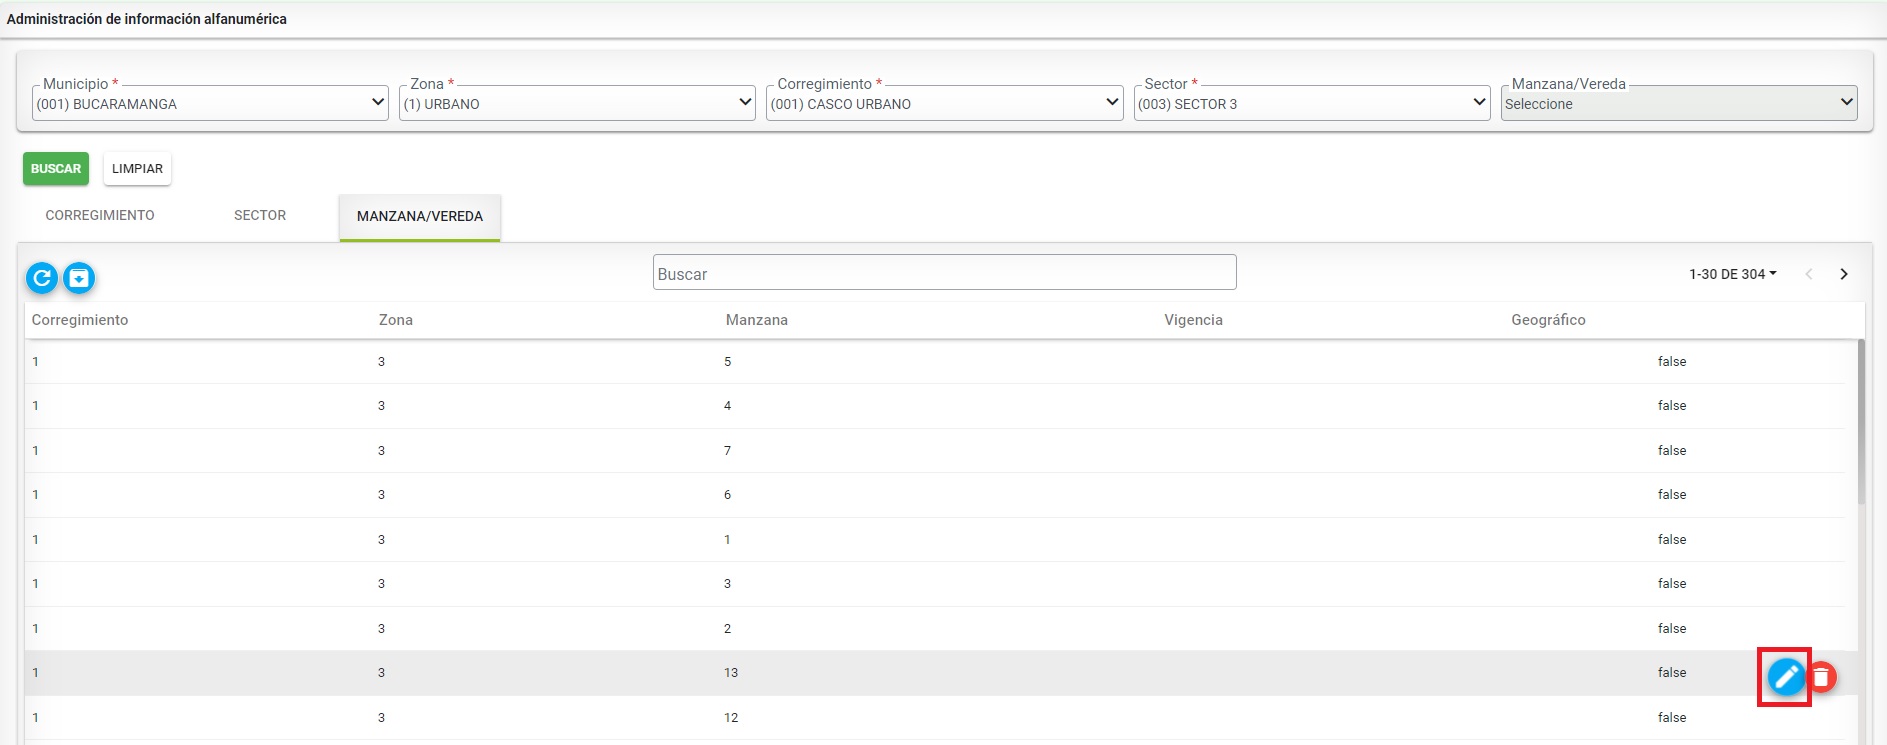Select the MANZANA/VEREDA tab

click(x=420, y=217)
